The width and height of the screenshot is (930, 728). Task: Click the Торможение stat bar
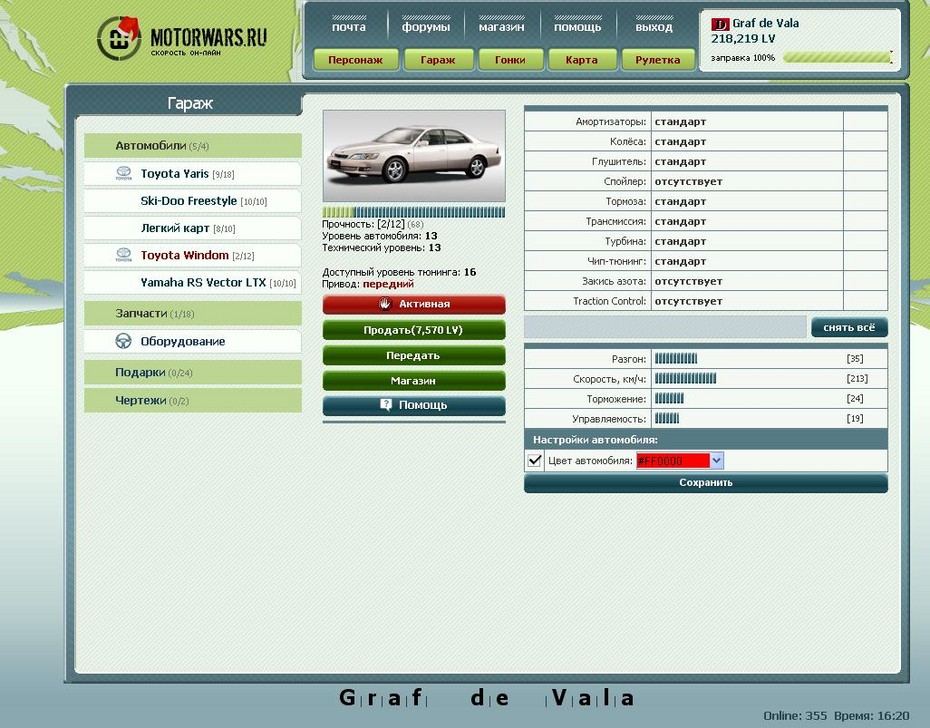click(x=670, y=399)
